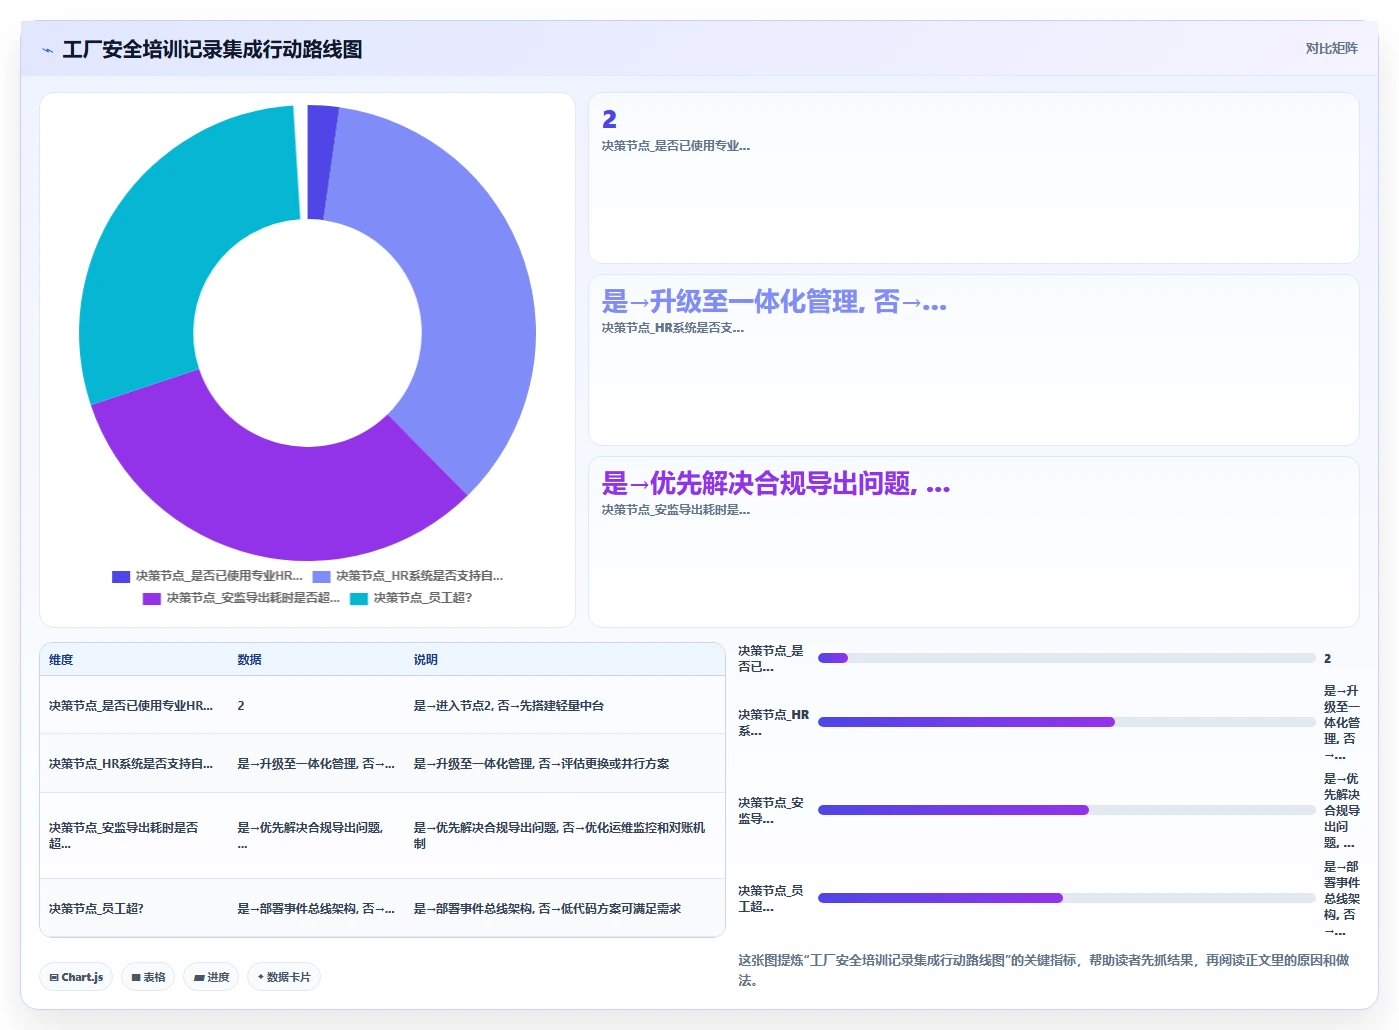The width and height of the screenshot is (1399, 1030).
Task: Select the Chart.js tag
Action: coord(76,977)
